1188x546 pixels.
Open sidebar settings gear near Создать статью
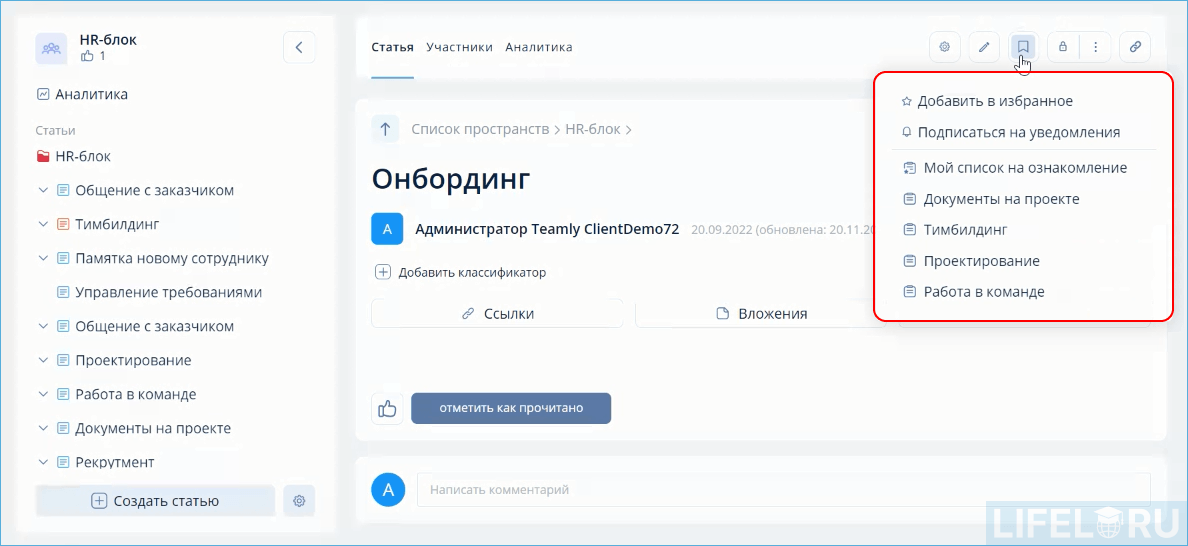coord(299,501)
